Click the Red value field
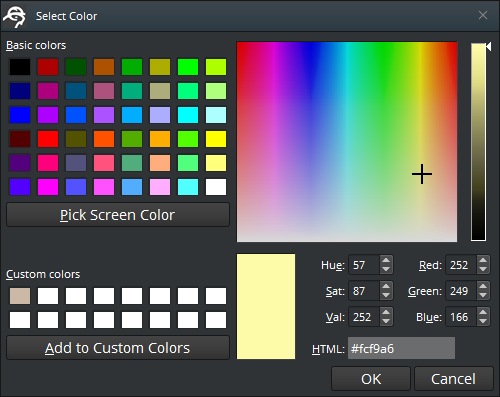The width and height of the screenshot is (500, 397). pos(461,265)
